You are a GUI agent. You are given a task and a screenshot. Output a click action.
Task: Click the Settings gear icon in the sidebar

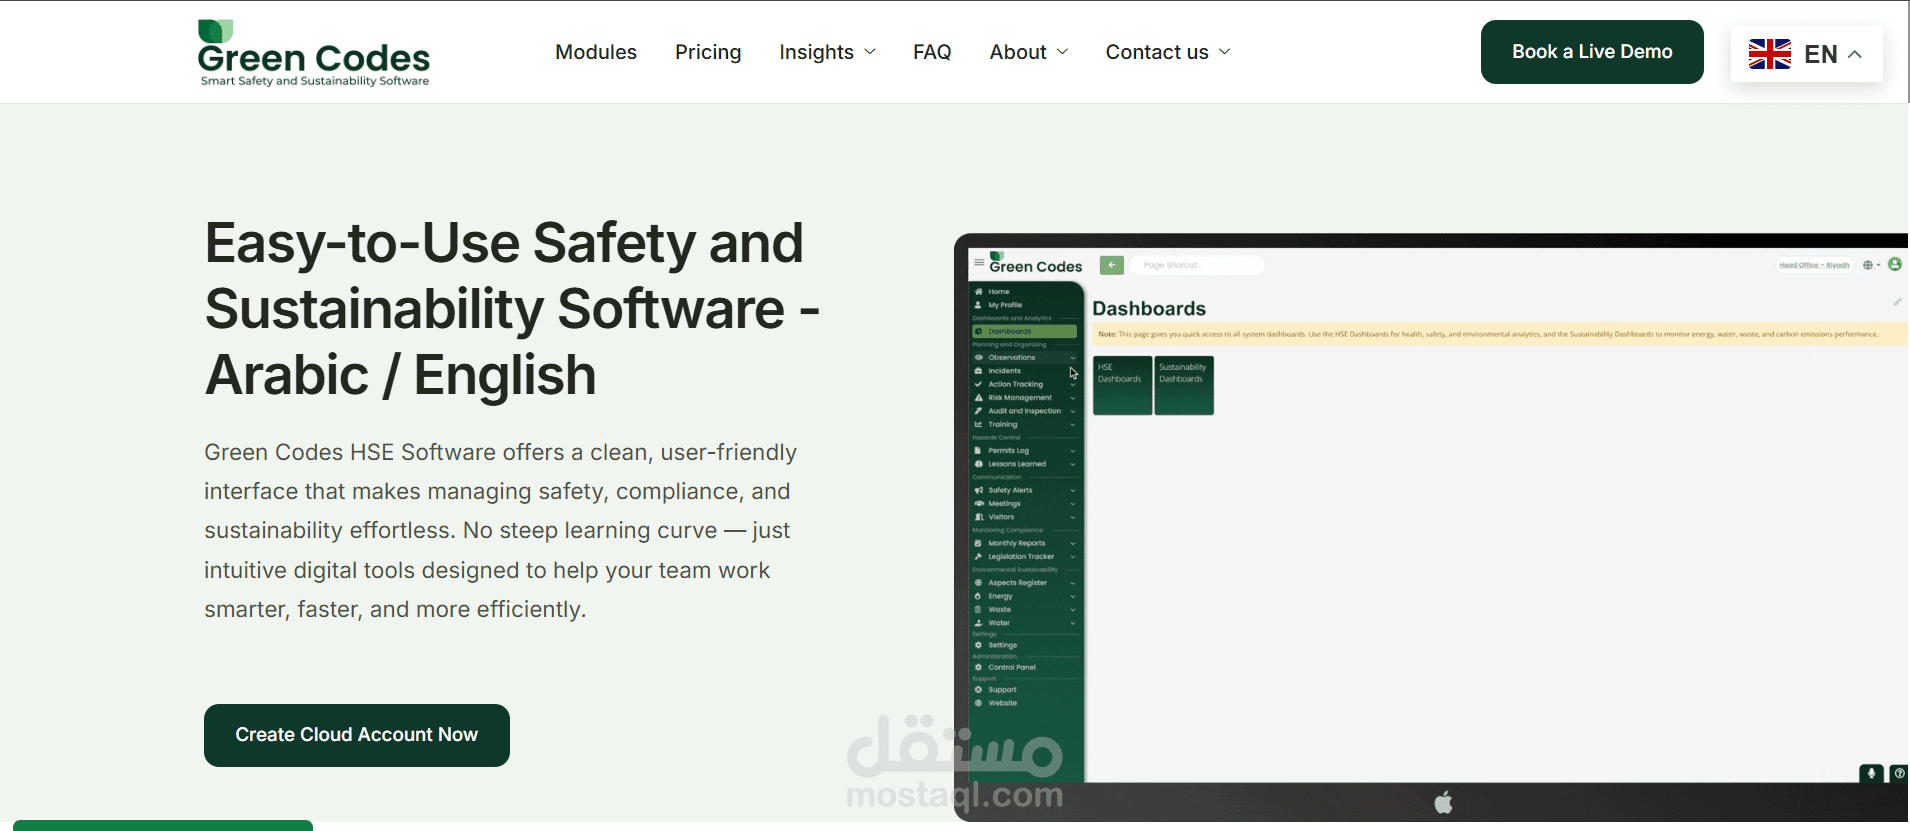[x=979, y=645]
